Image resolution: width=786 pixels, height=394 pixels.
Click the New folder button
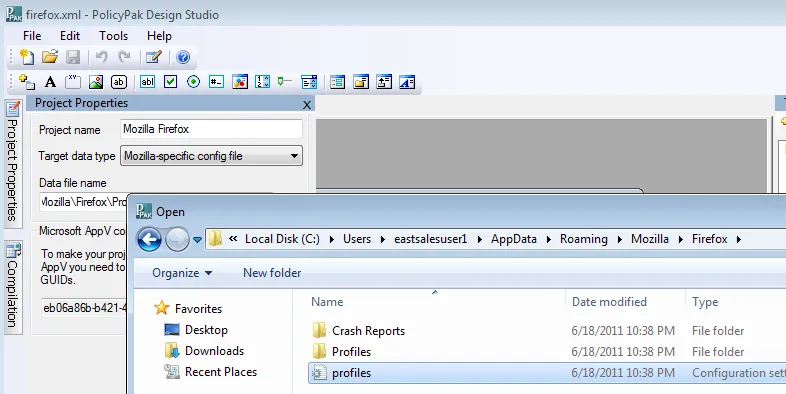click(272, 273)
